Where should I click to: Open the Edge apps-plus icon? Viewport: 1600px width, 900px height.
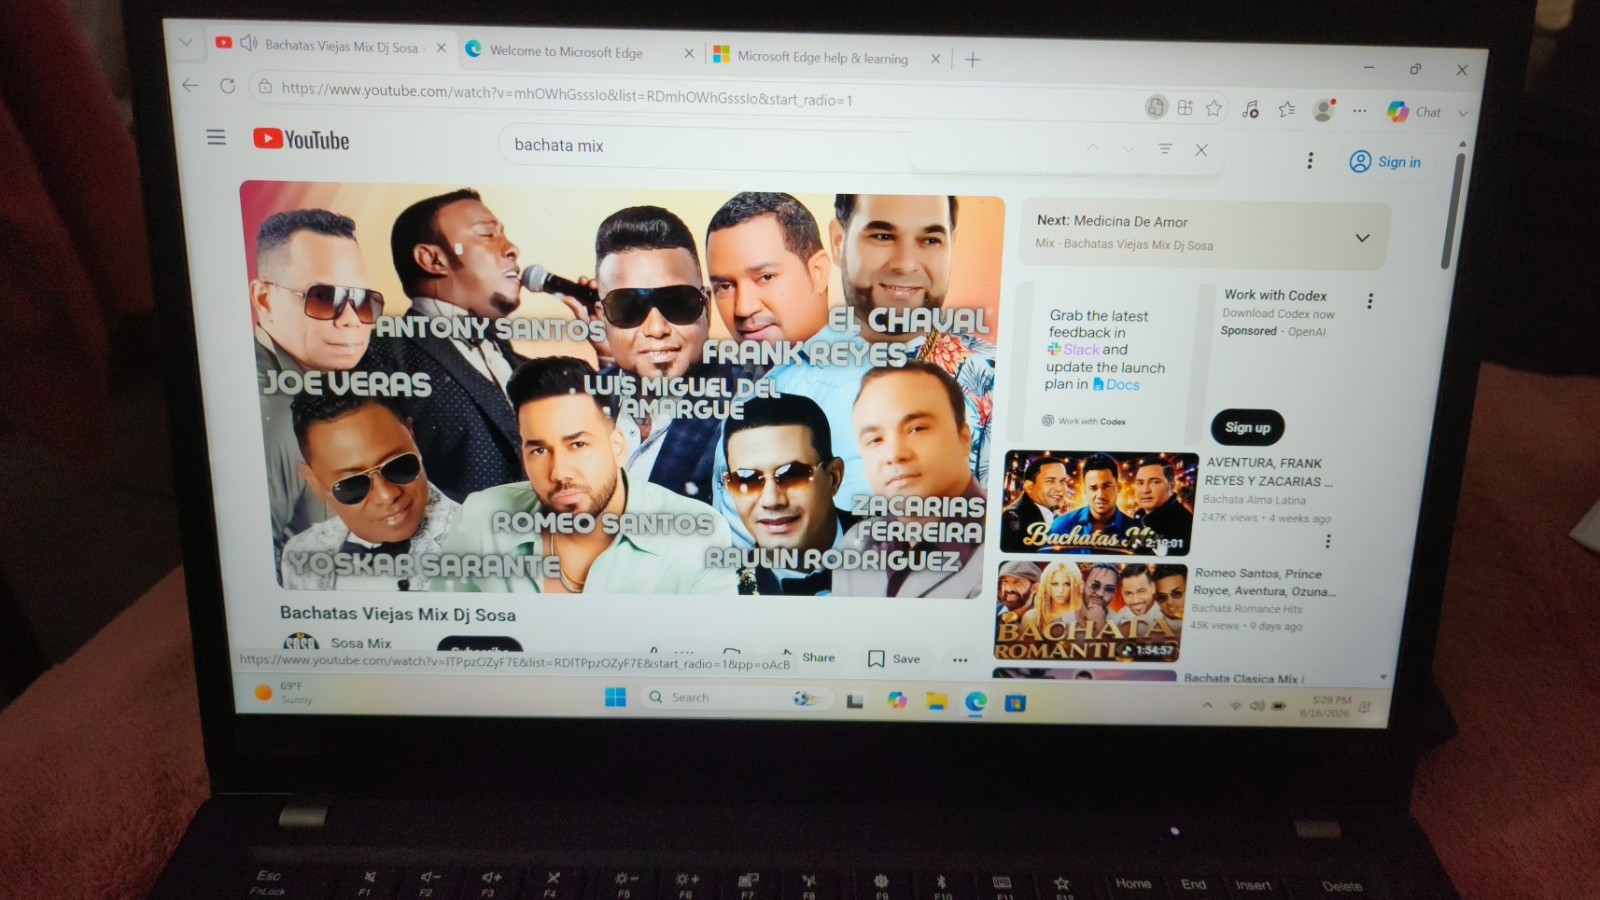pos(1185,107)
